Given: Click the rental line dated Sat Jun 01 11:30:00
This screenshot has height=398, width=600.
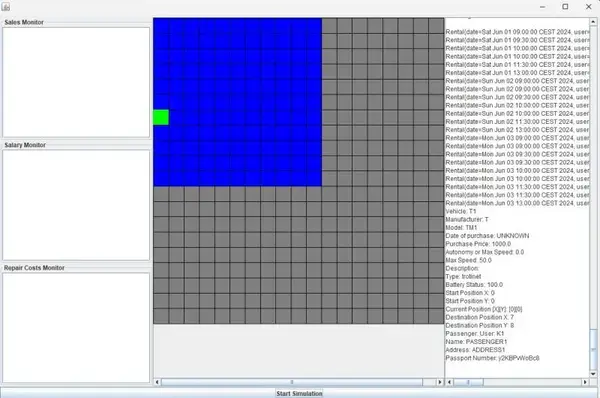Looking at the screenshot, I should coord(517,64).
